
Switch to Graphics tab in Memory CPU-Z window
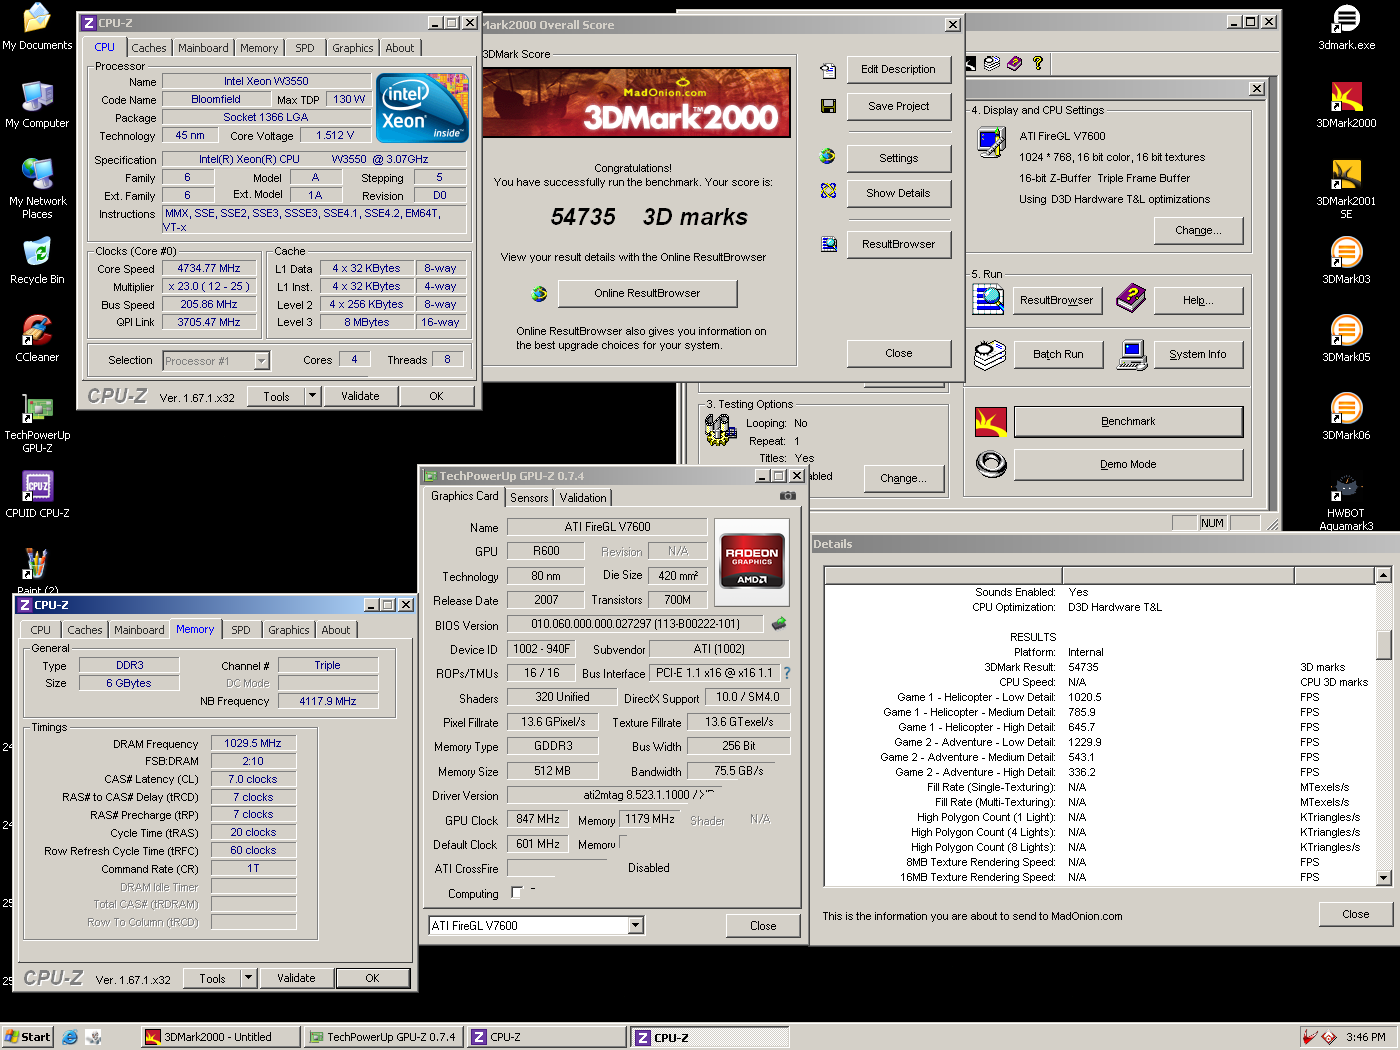tap(289, 630)
